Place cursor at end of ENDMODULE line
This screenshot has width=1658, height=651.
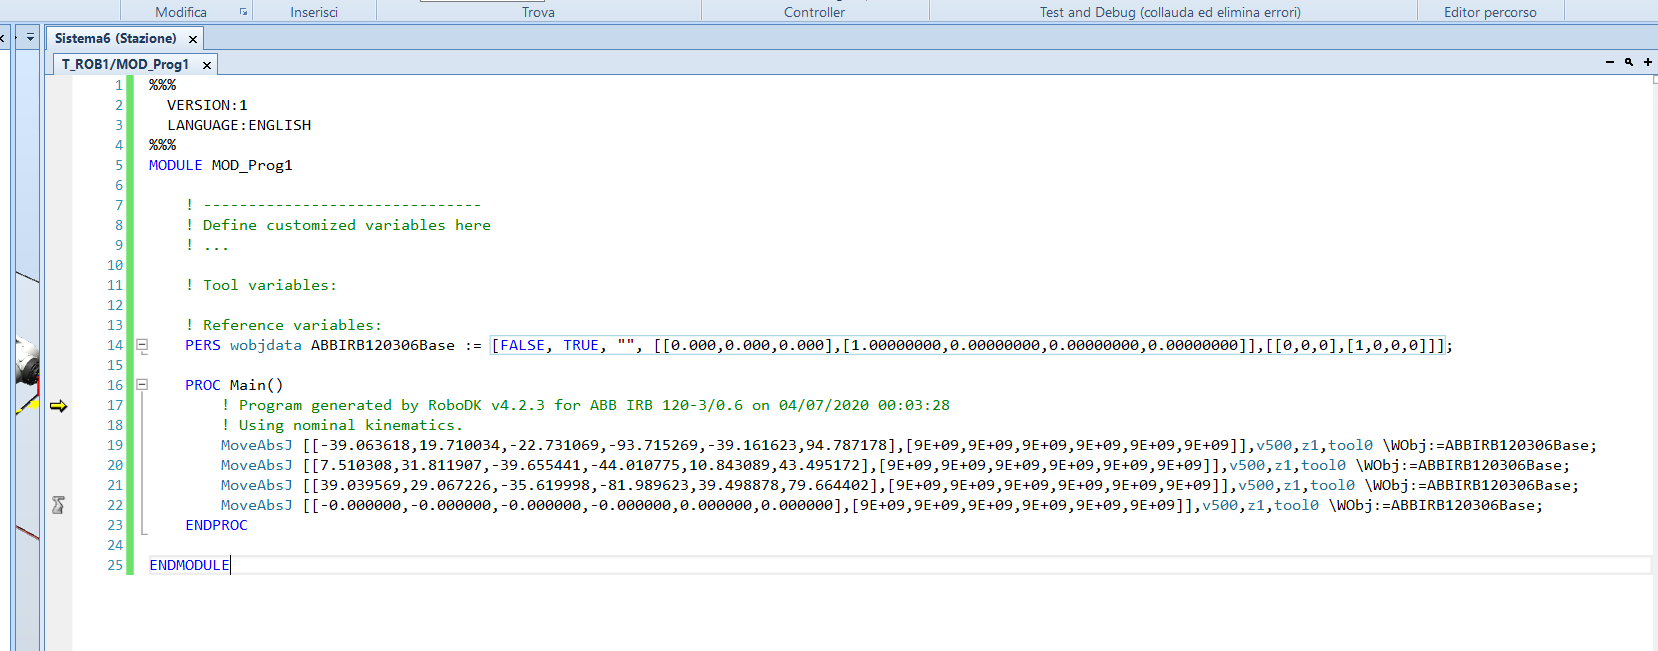click(230, 565)
